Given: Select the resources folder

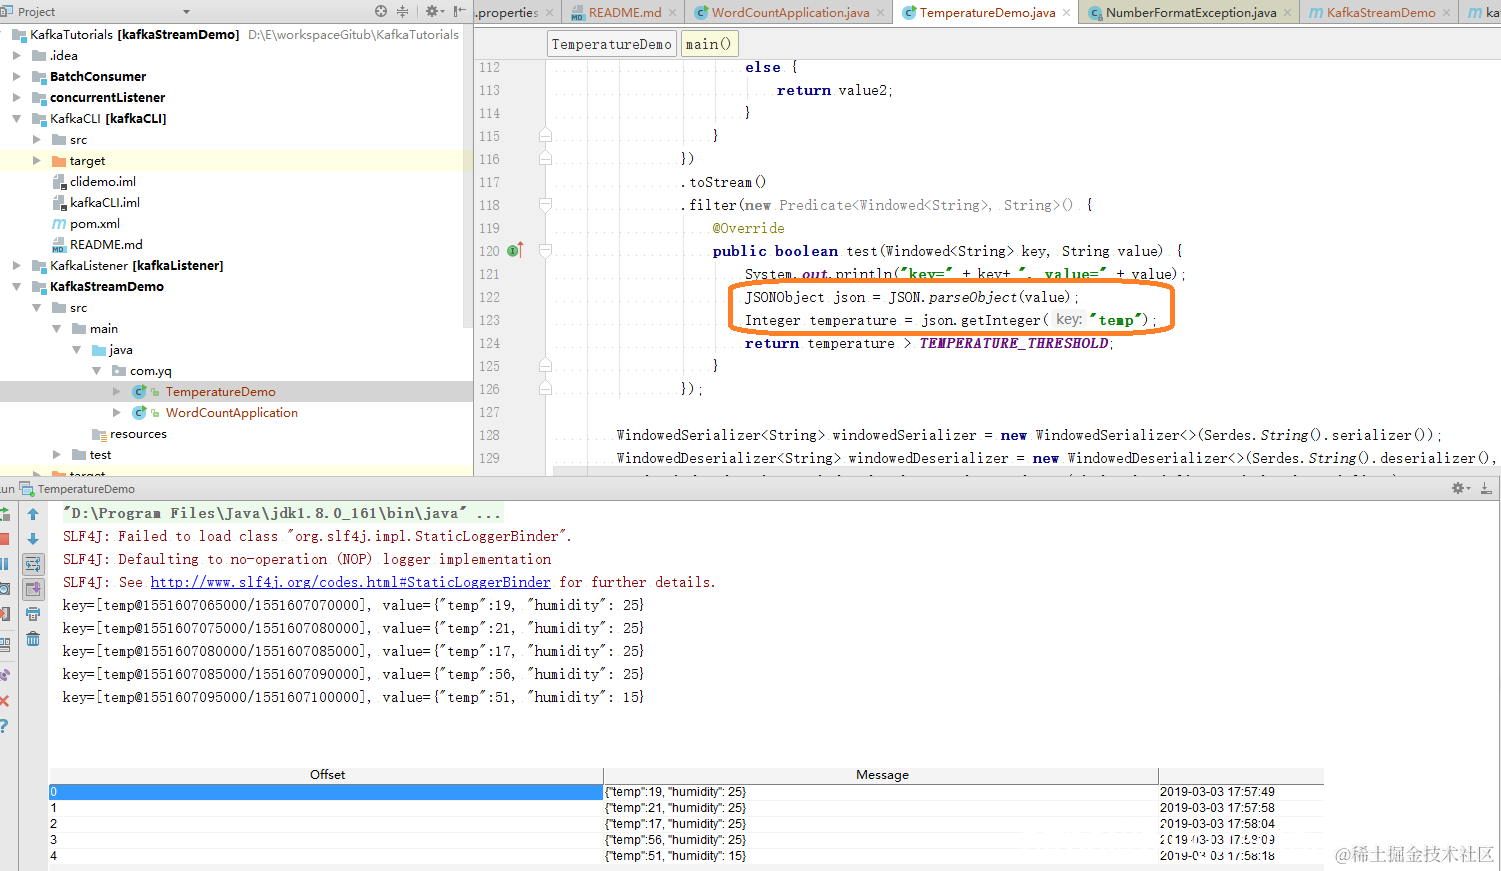Looking at the screenshot, I should (x=138, y=434).
